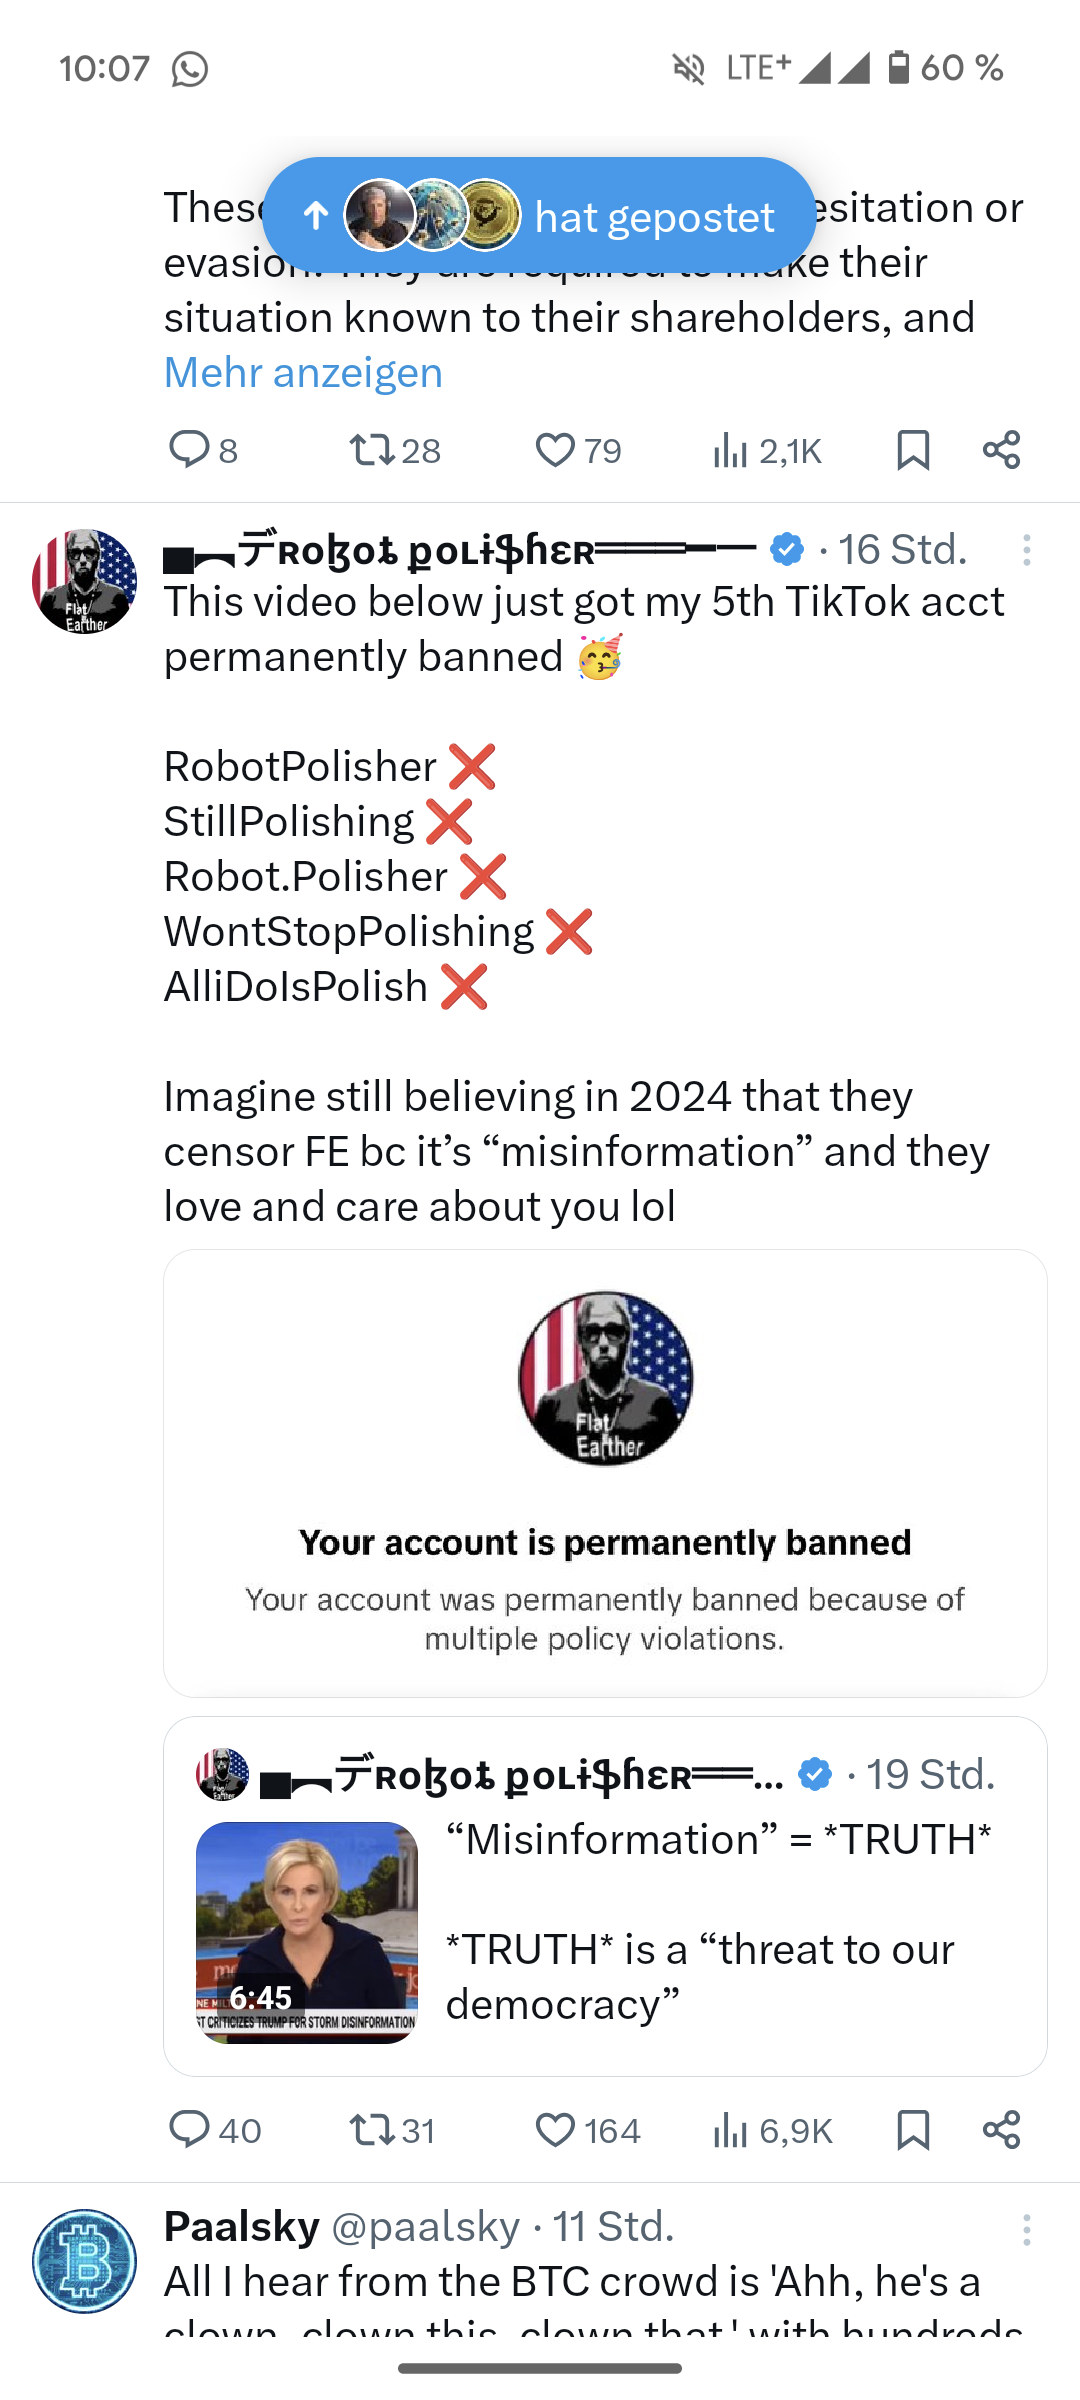Open the permanently banned screenshot image

coord(605,1472)
